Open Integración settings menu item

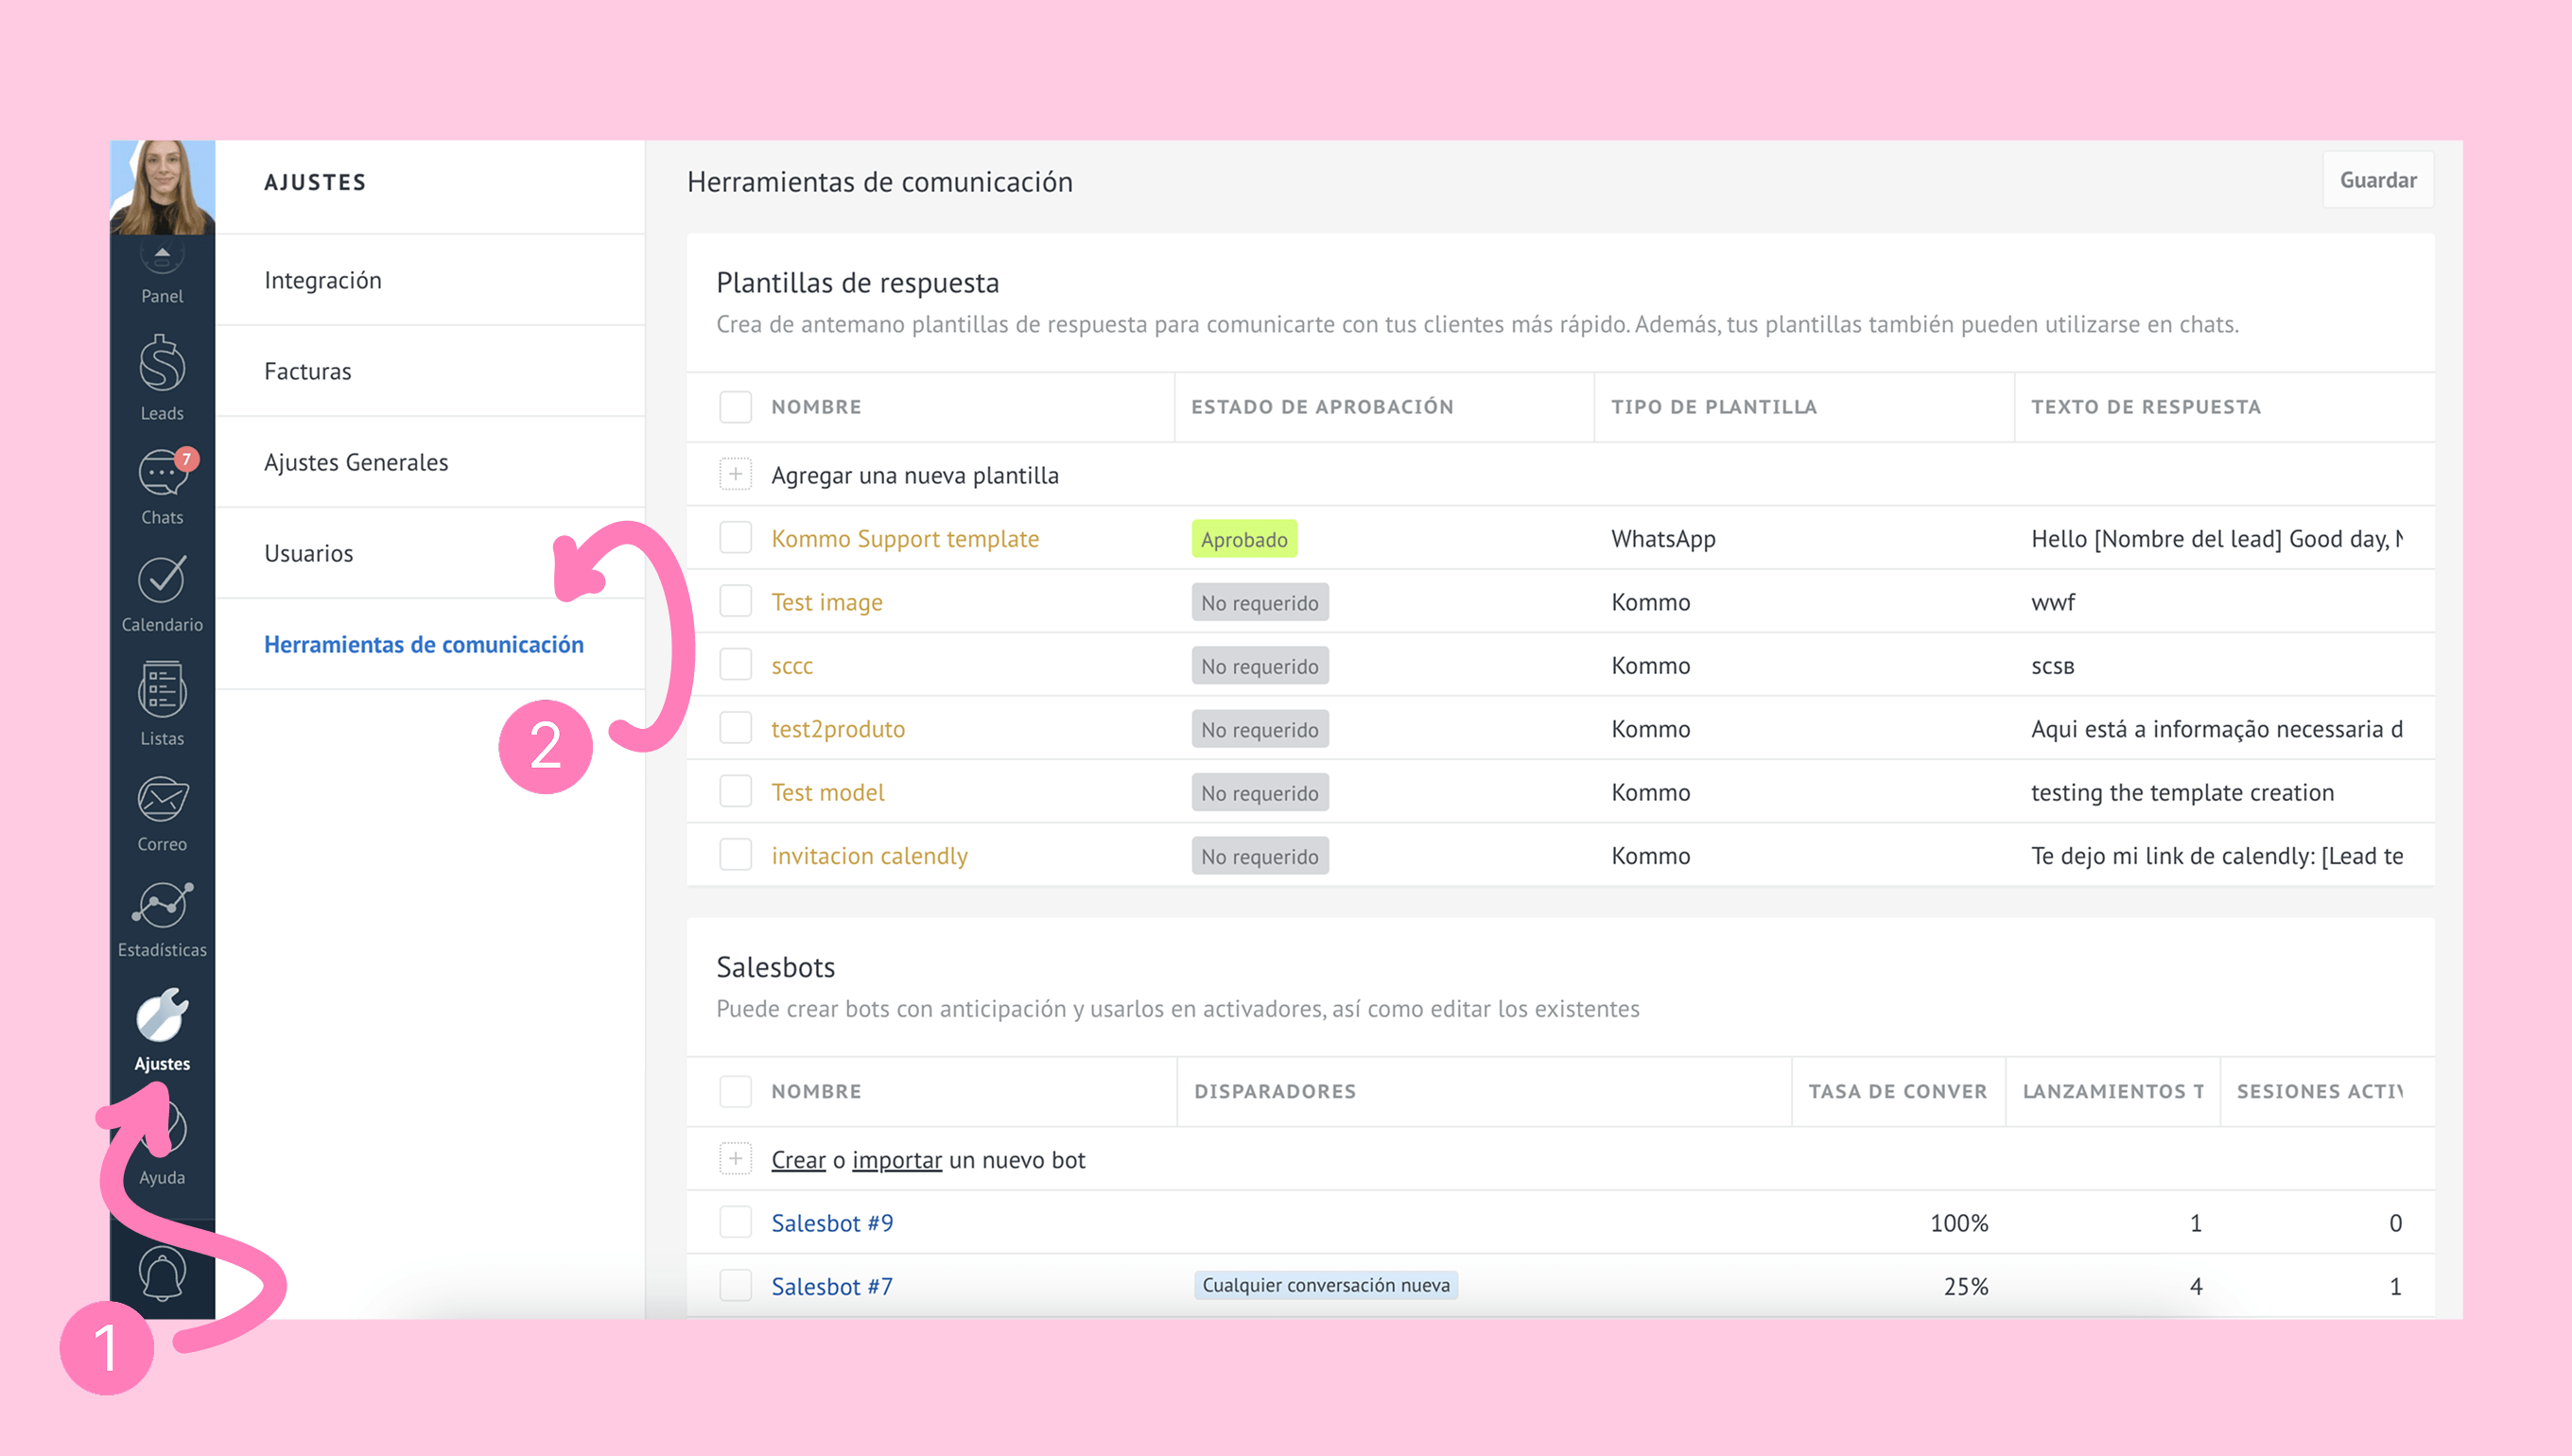click(323, 280)
